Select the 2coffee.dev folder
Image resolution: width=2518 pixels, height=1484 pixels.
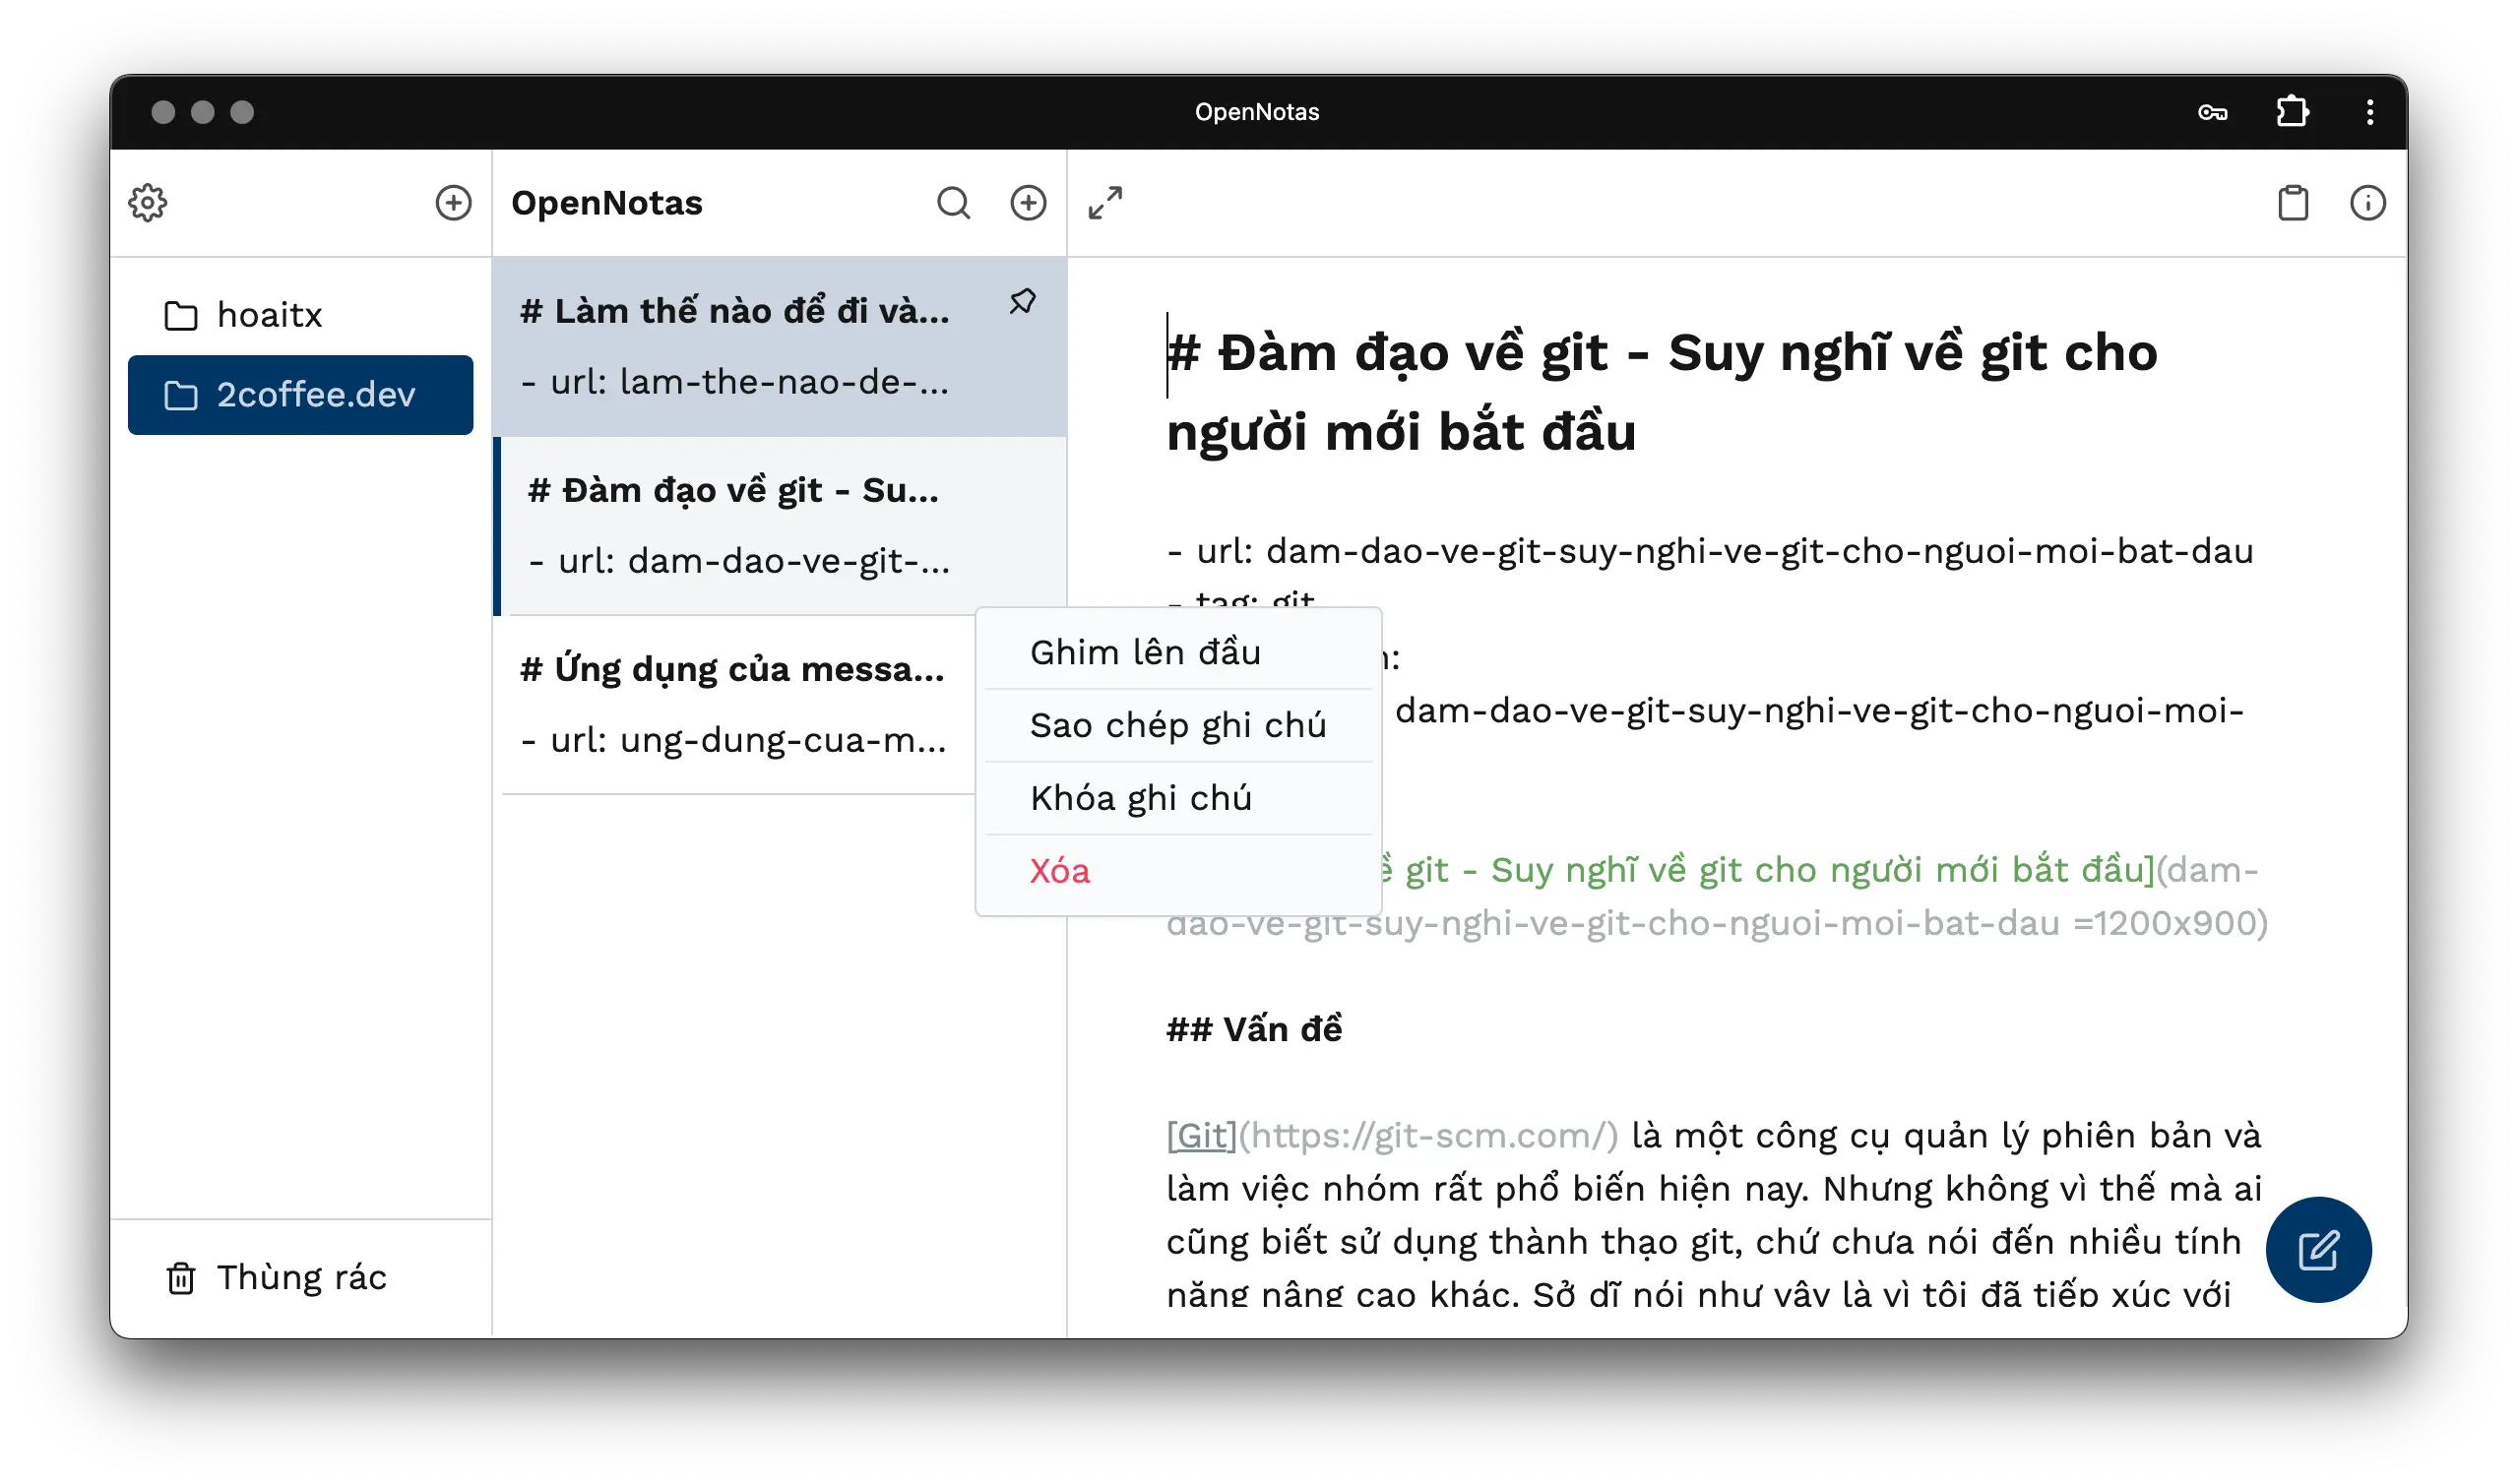pos(300,395)
